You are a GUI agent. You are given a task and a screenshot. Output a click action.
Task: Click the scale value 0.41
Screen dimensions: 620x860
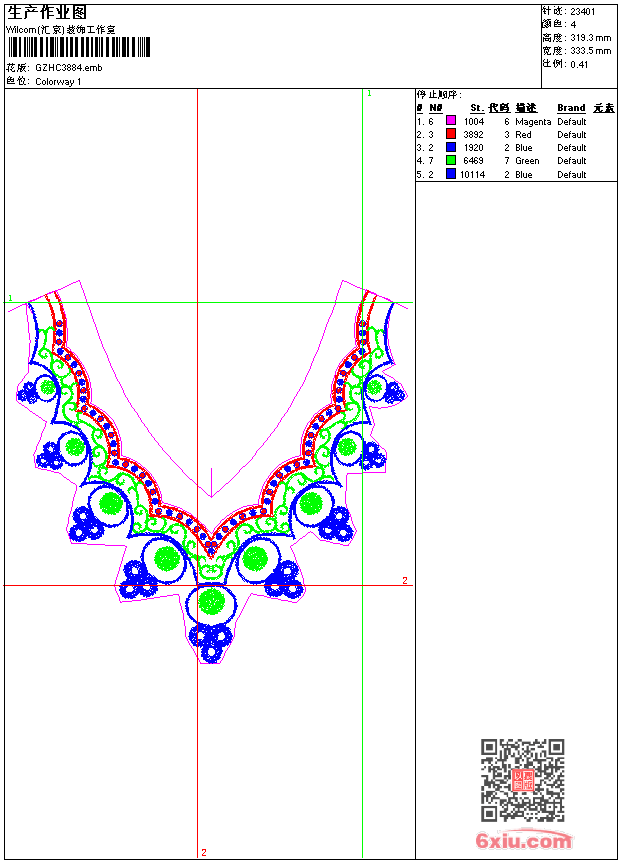(x=579, y=65)
